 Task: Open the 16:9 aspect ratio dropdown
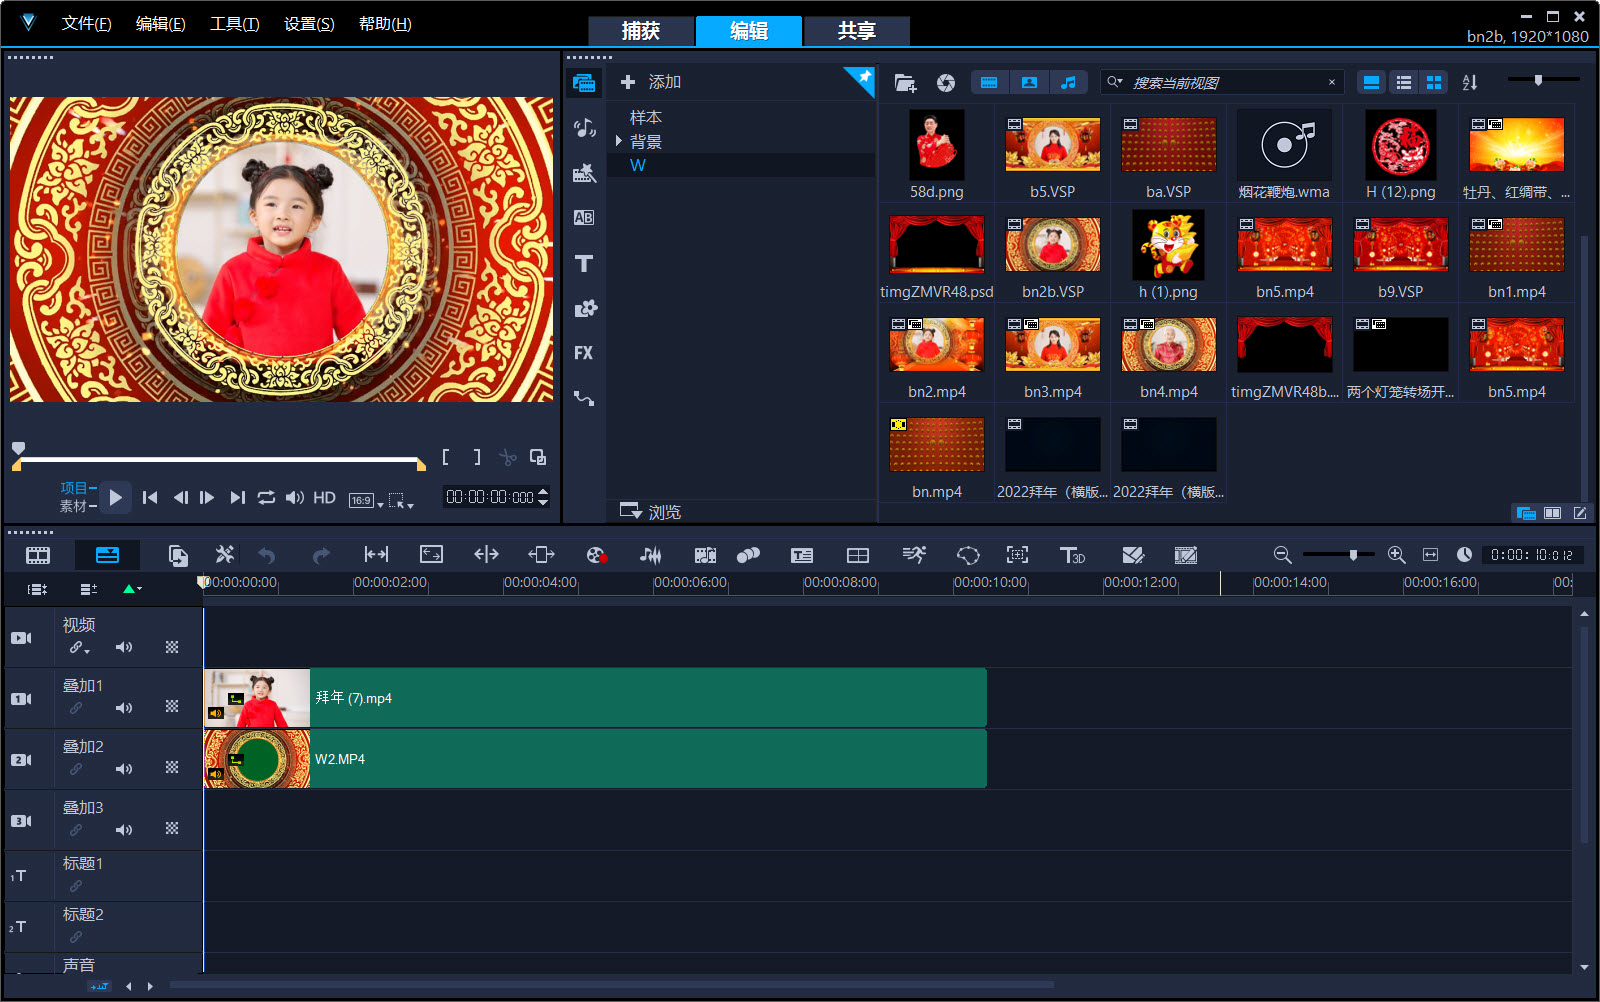(365, 500)
